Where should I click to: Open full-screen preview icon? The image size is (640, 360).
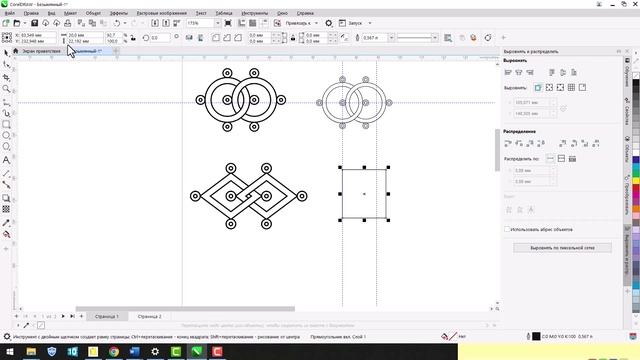pos(228,23)
